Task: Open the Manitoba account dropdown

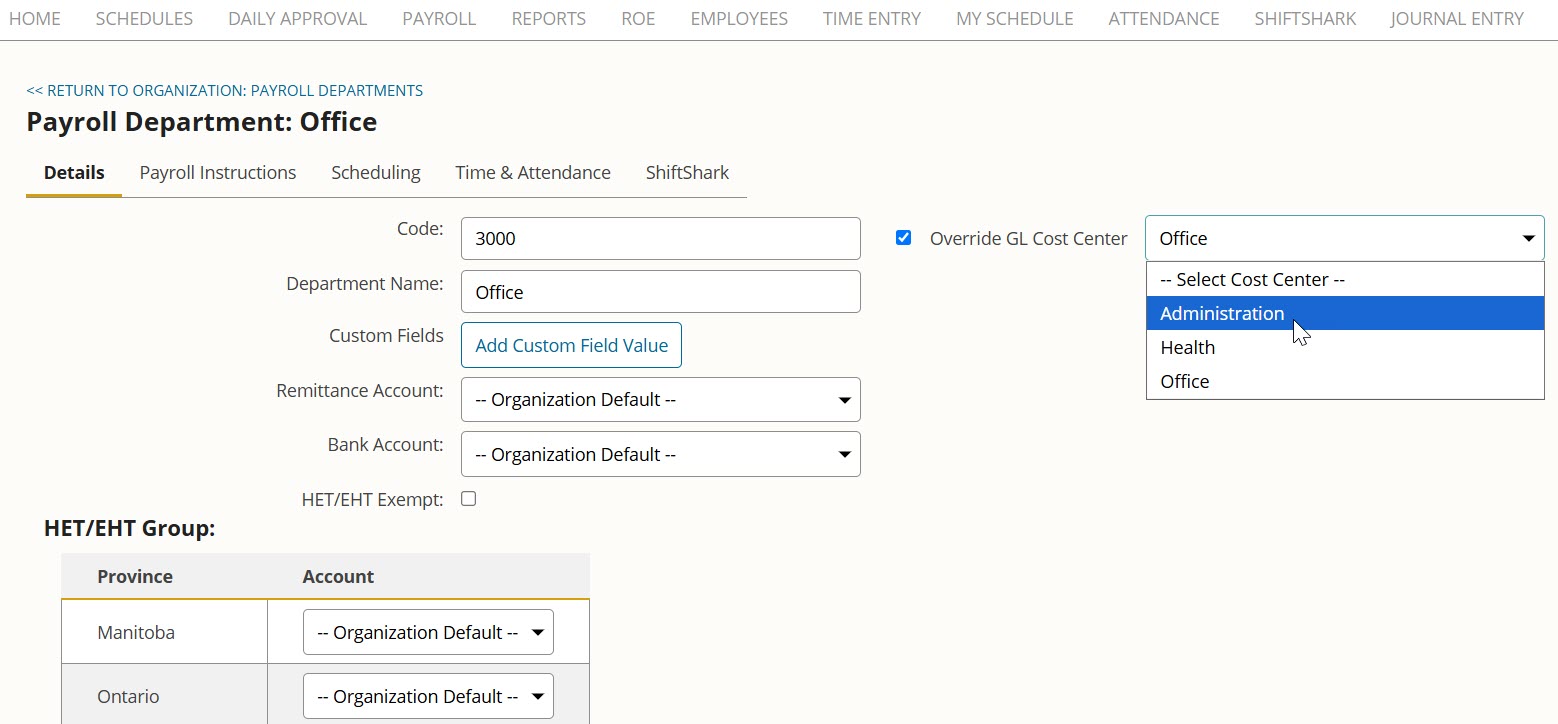Action: 428,632
